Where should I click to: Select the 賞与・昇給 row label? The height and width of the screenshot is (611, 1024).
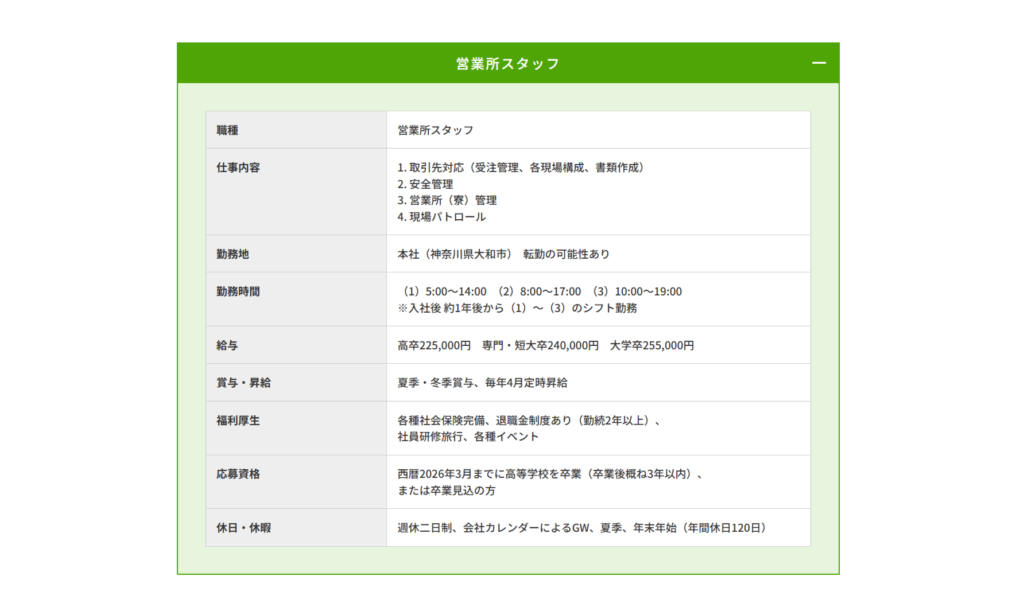point(244,383)
